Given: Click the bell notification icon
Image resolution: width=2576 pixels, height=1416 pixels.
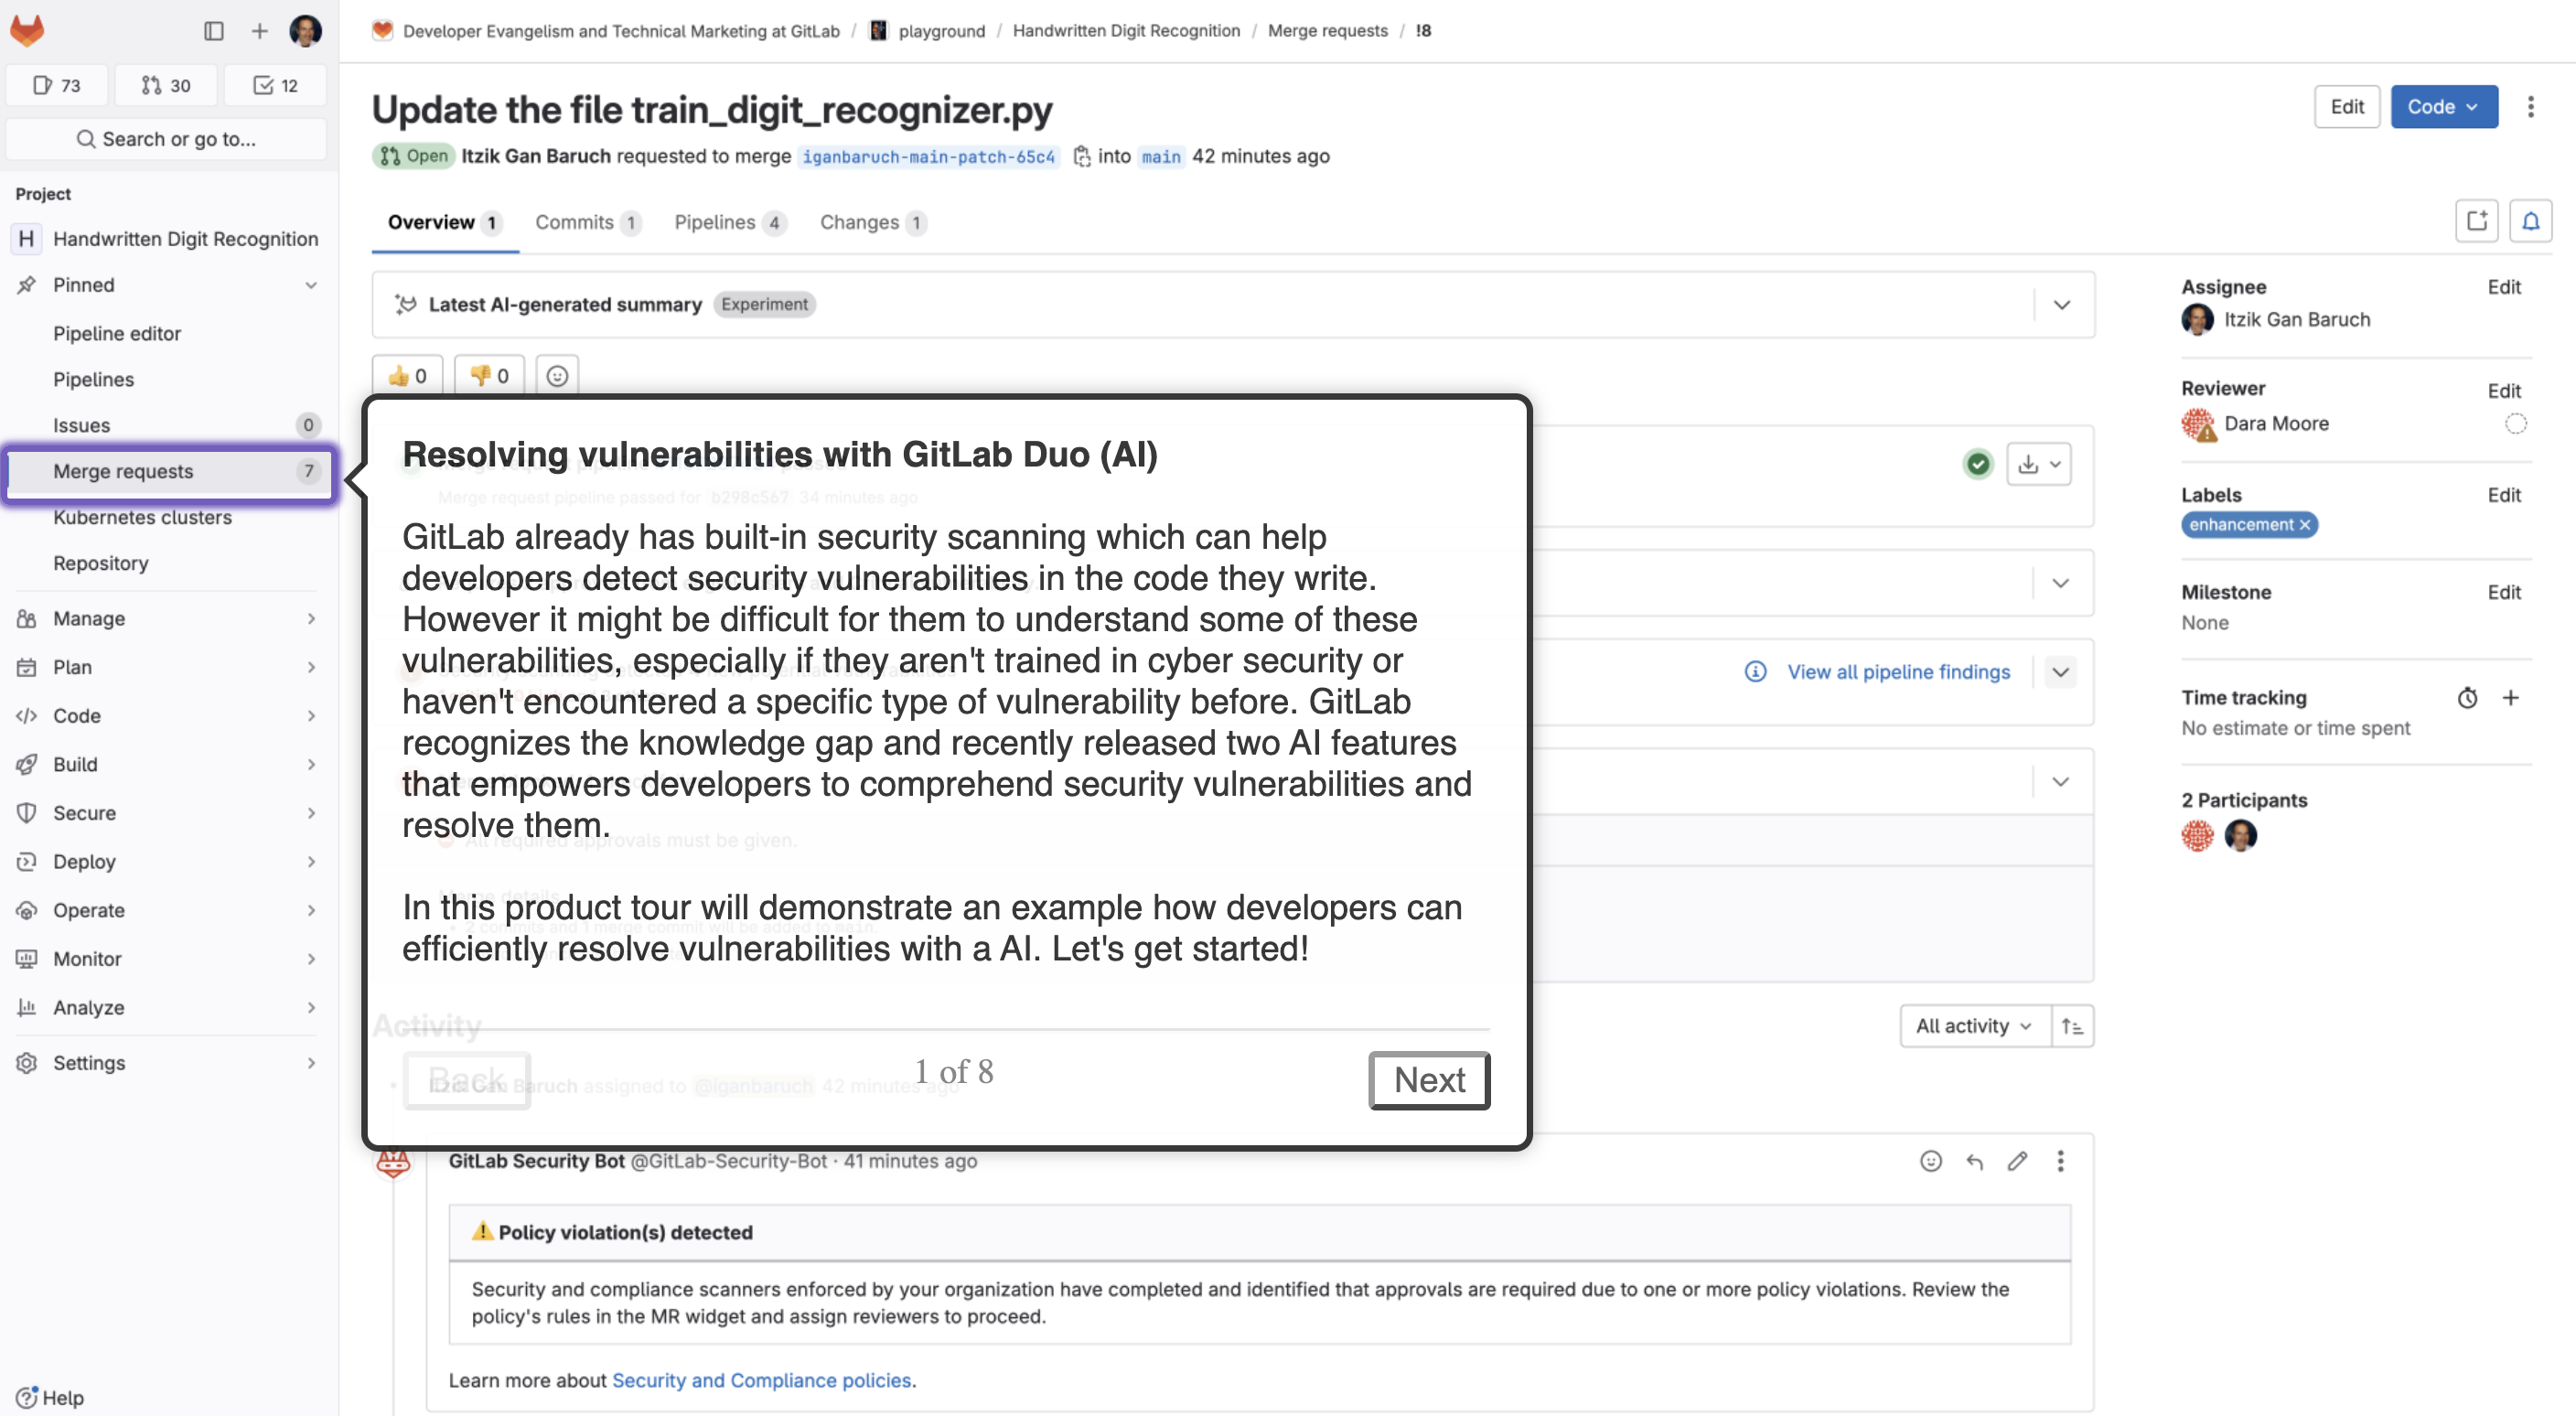Looking at the screenshot, I should point(2530,221).
